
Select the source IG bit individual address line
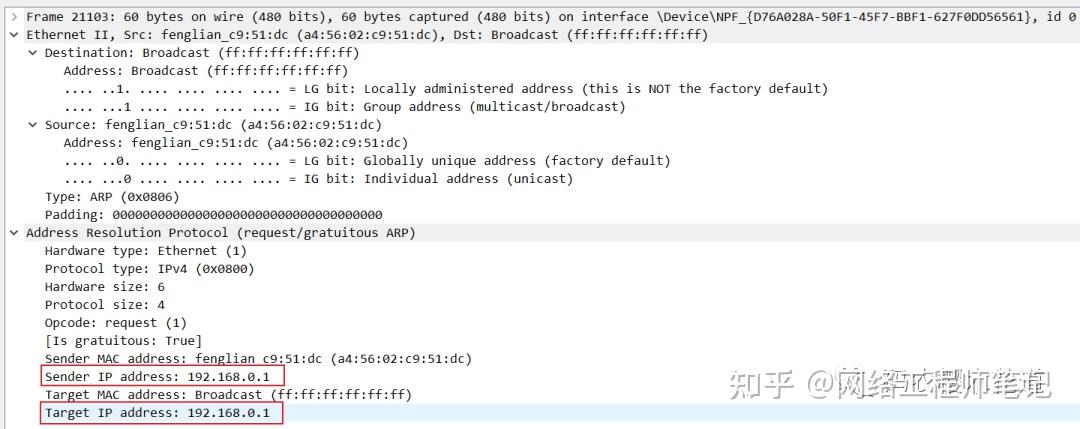click(x=318, y=179)
